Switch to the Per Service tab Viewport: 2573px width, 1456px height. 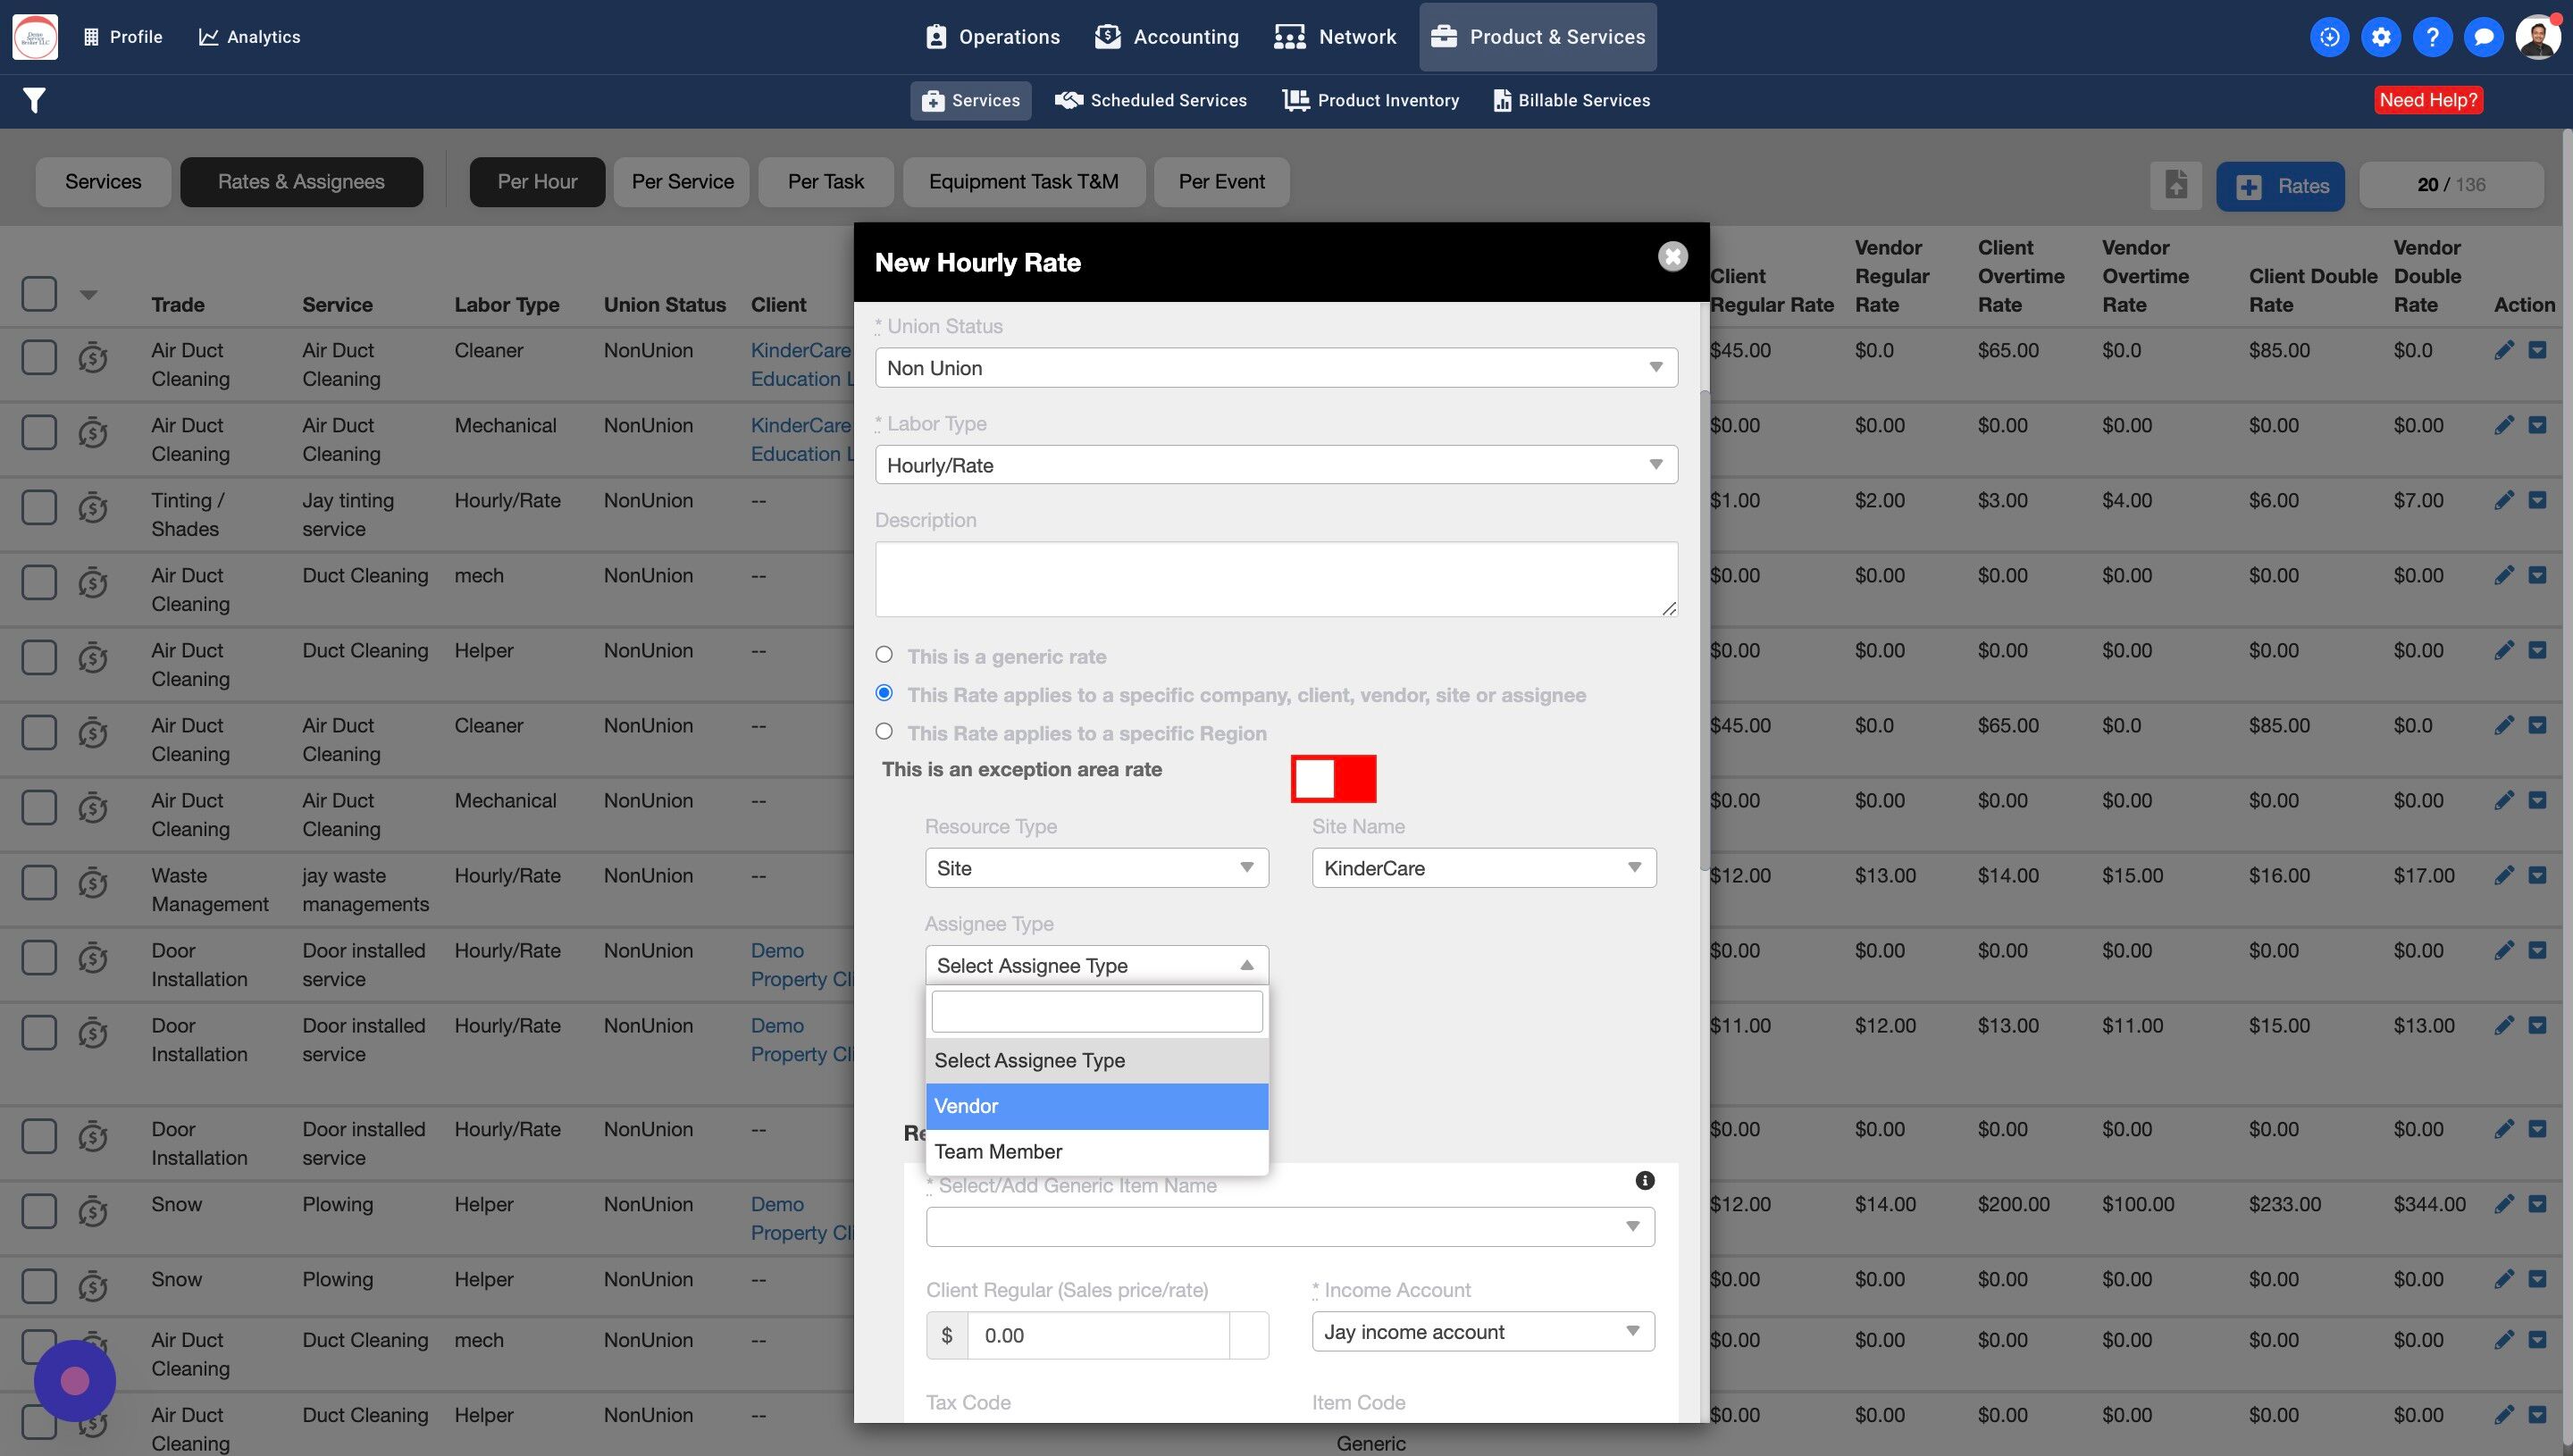(x=682, y=182)
